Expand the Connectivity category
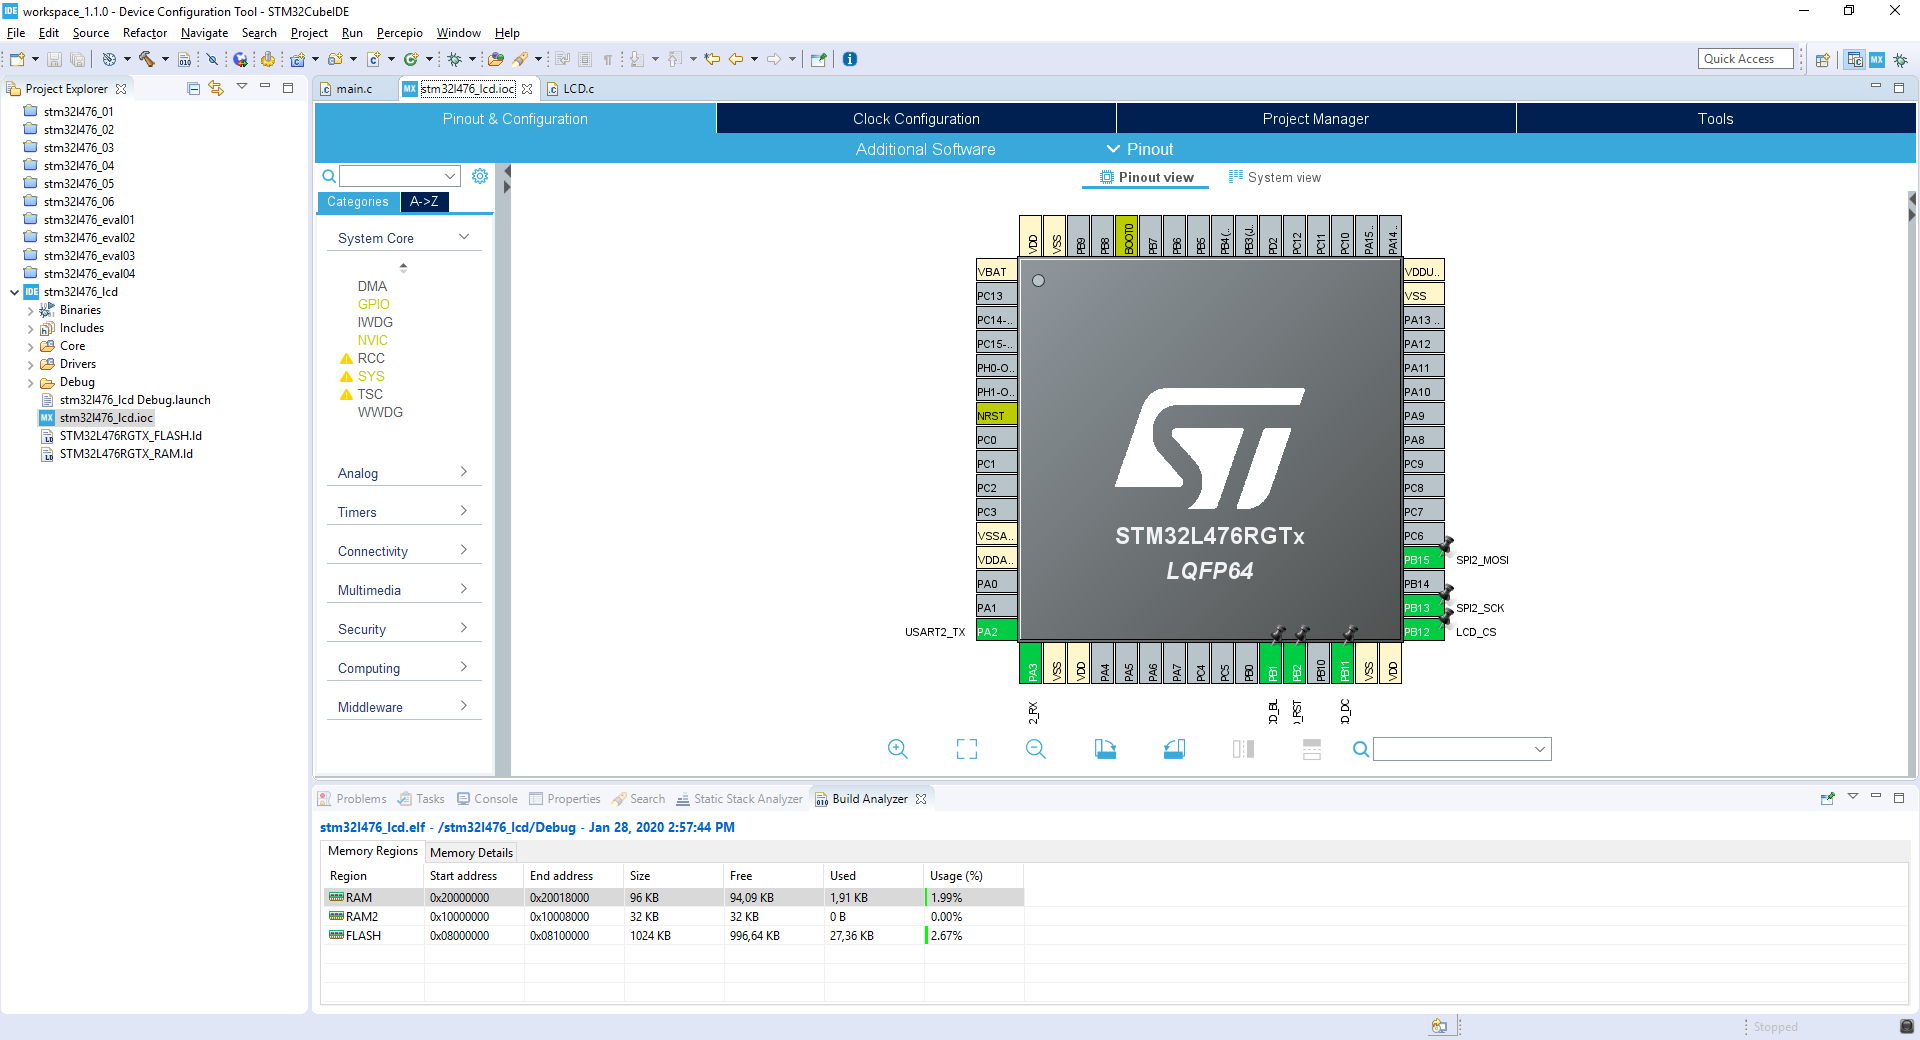The width and height of the screenshot is (1920, 1040). (x=403, y=551)
